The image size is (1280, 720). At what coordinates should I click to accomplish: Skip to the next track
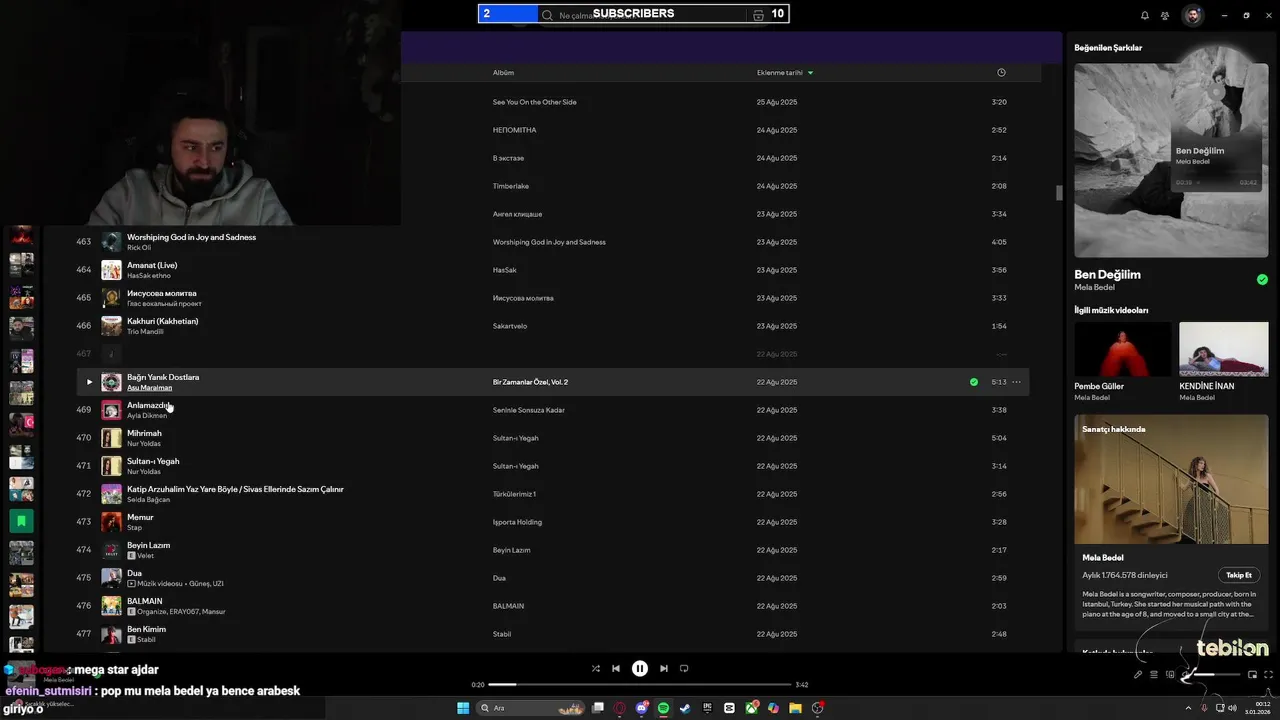664,669
